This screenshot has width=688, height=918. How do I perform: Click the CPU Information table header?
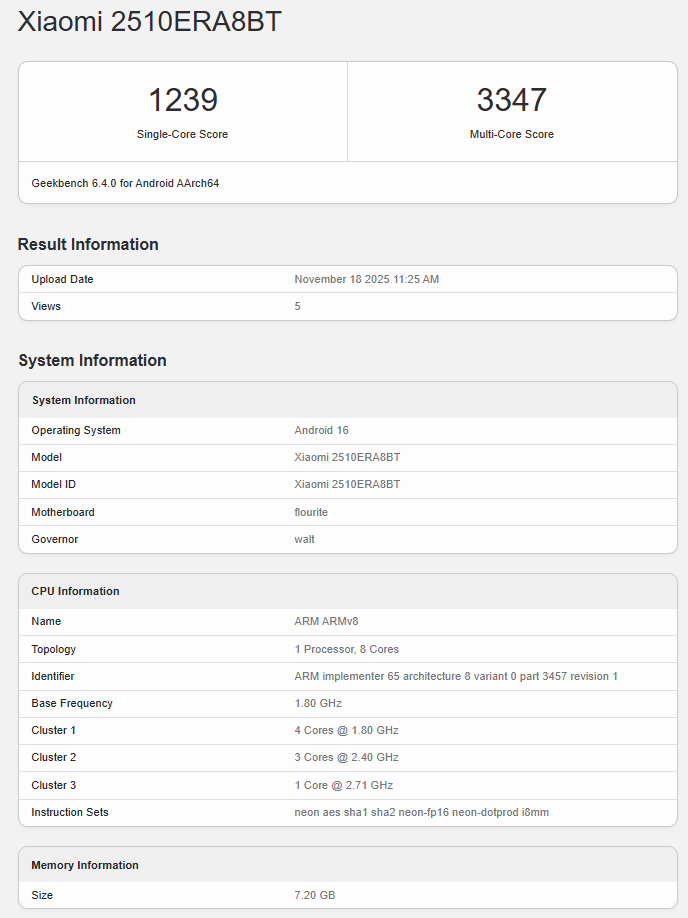coord(75,591)
